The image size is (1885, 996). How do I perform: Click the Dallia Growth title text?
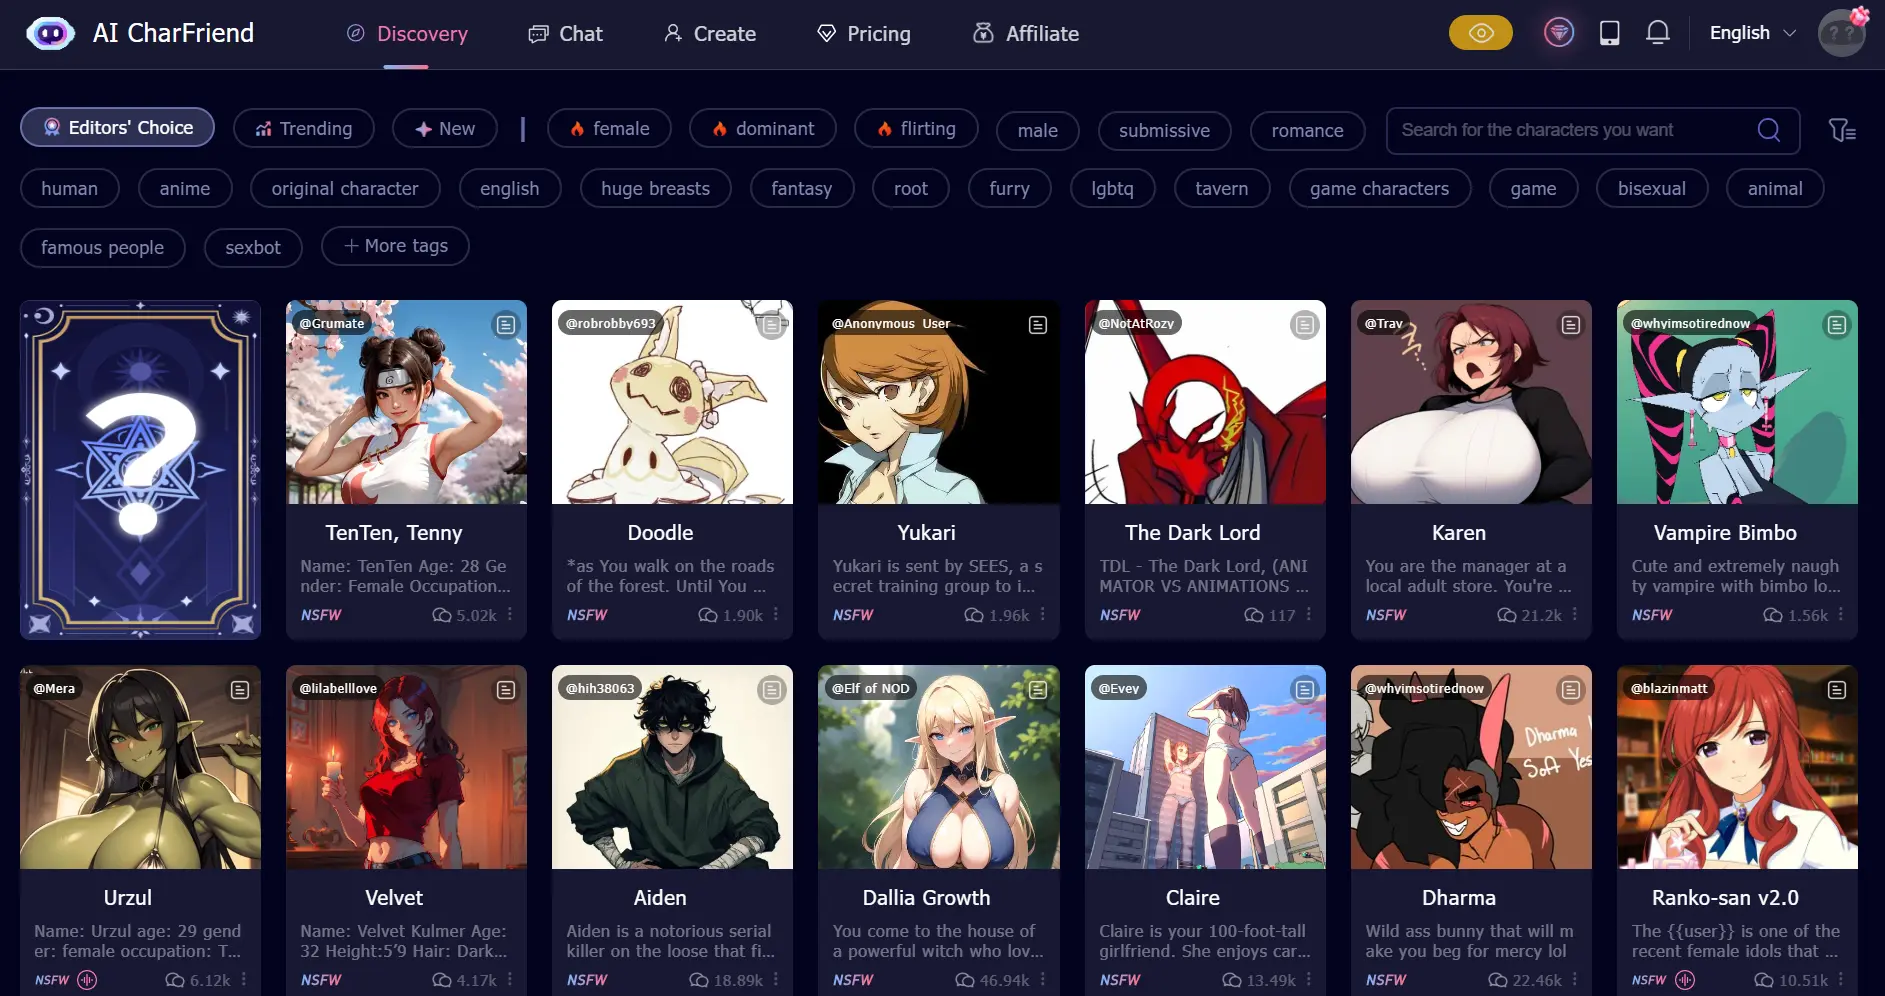(926, 898)
